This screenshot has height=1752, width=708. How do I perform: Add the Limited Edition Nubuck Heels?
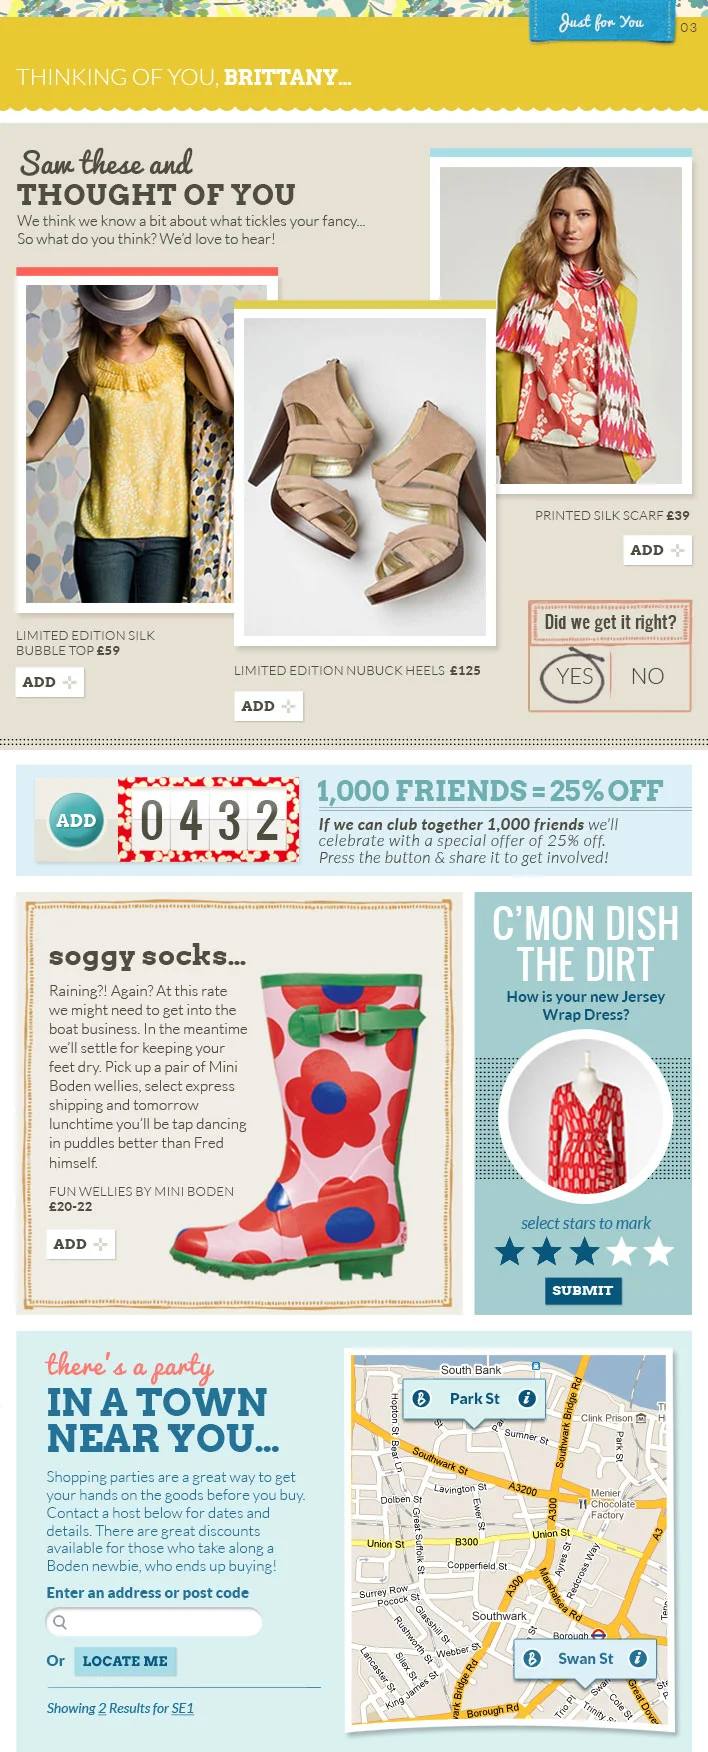point(268,706)
